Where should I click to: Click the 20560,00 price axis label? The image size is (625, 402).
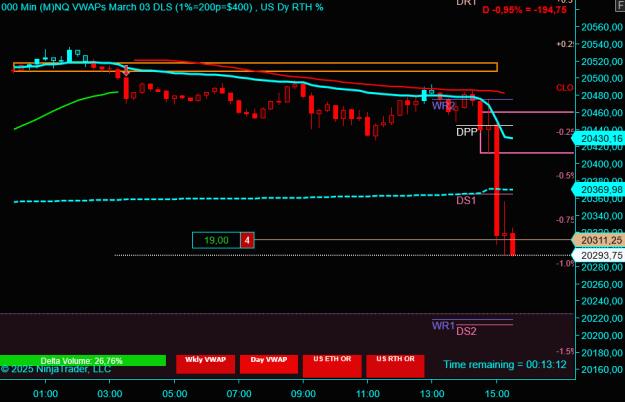pyautogui.click(x=602, y=27)
